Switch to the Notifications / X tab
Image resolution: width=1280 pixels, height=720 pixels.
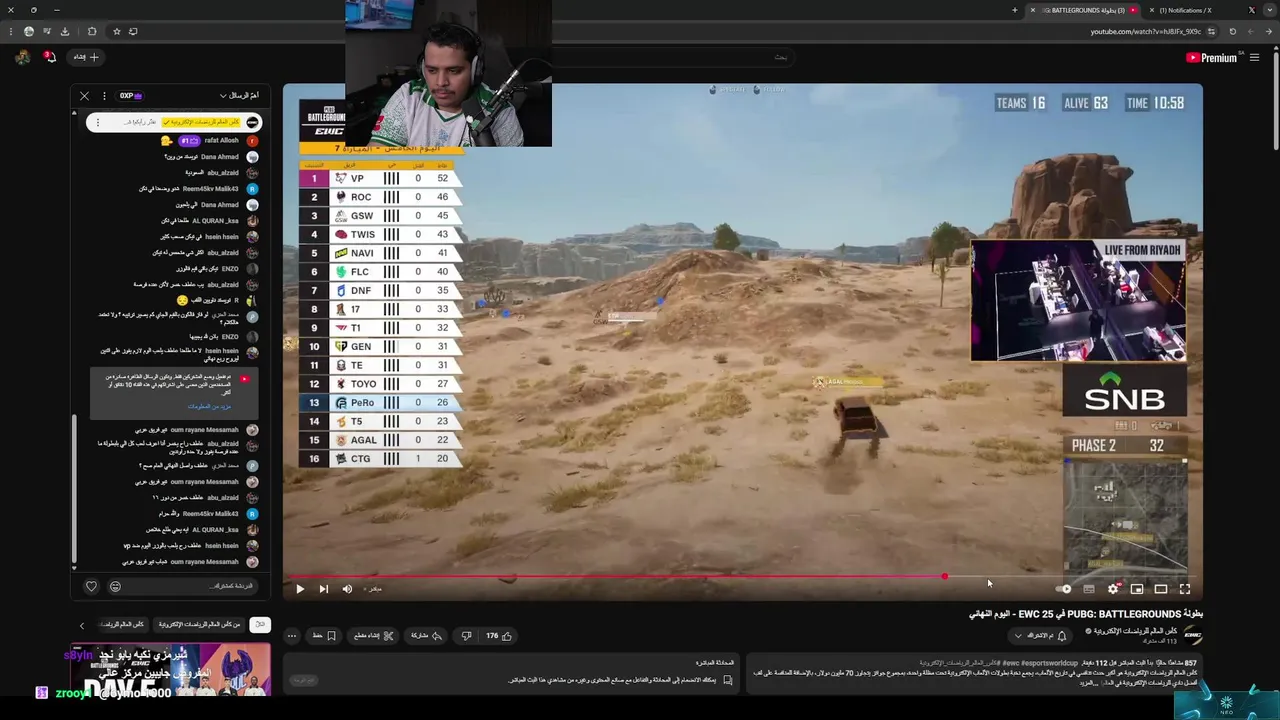coord(1204,10)
